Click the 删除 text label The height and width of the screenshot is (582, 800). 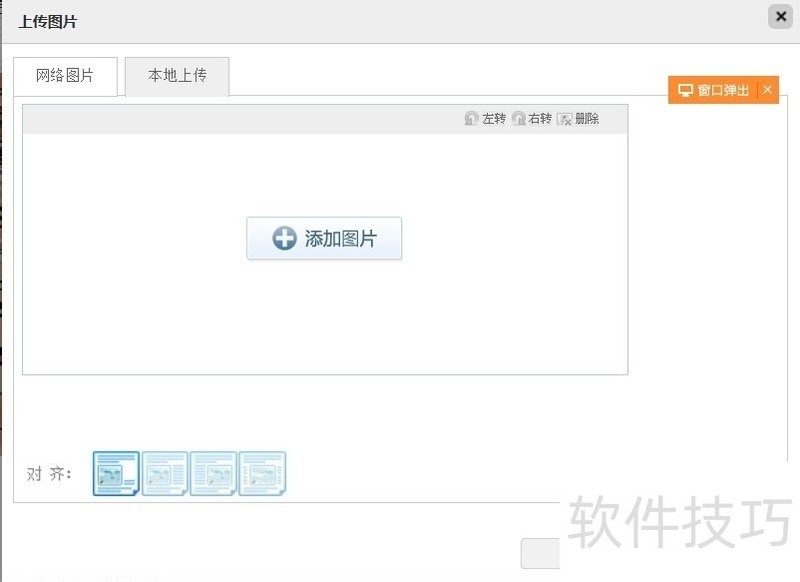(x=587, y=119)
